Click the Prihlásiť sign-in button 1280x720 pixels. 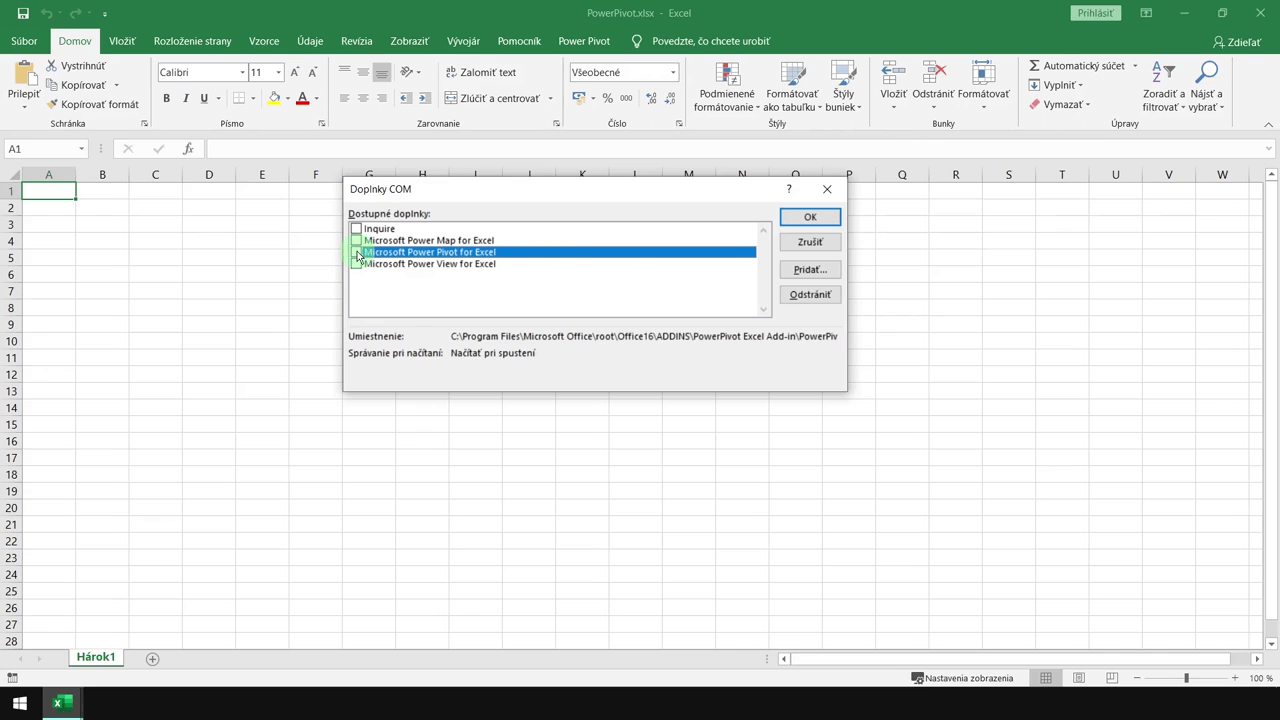click(1095, 13)
